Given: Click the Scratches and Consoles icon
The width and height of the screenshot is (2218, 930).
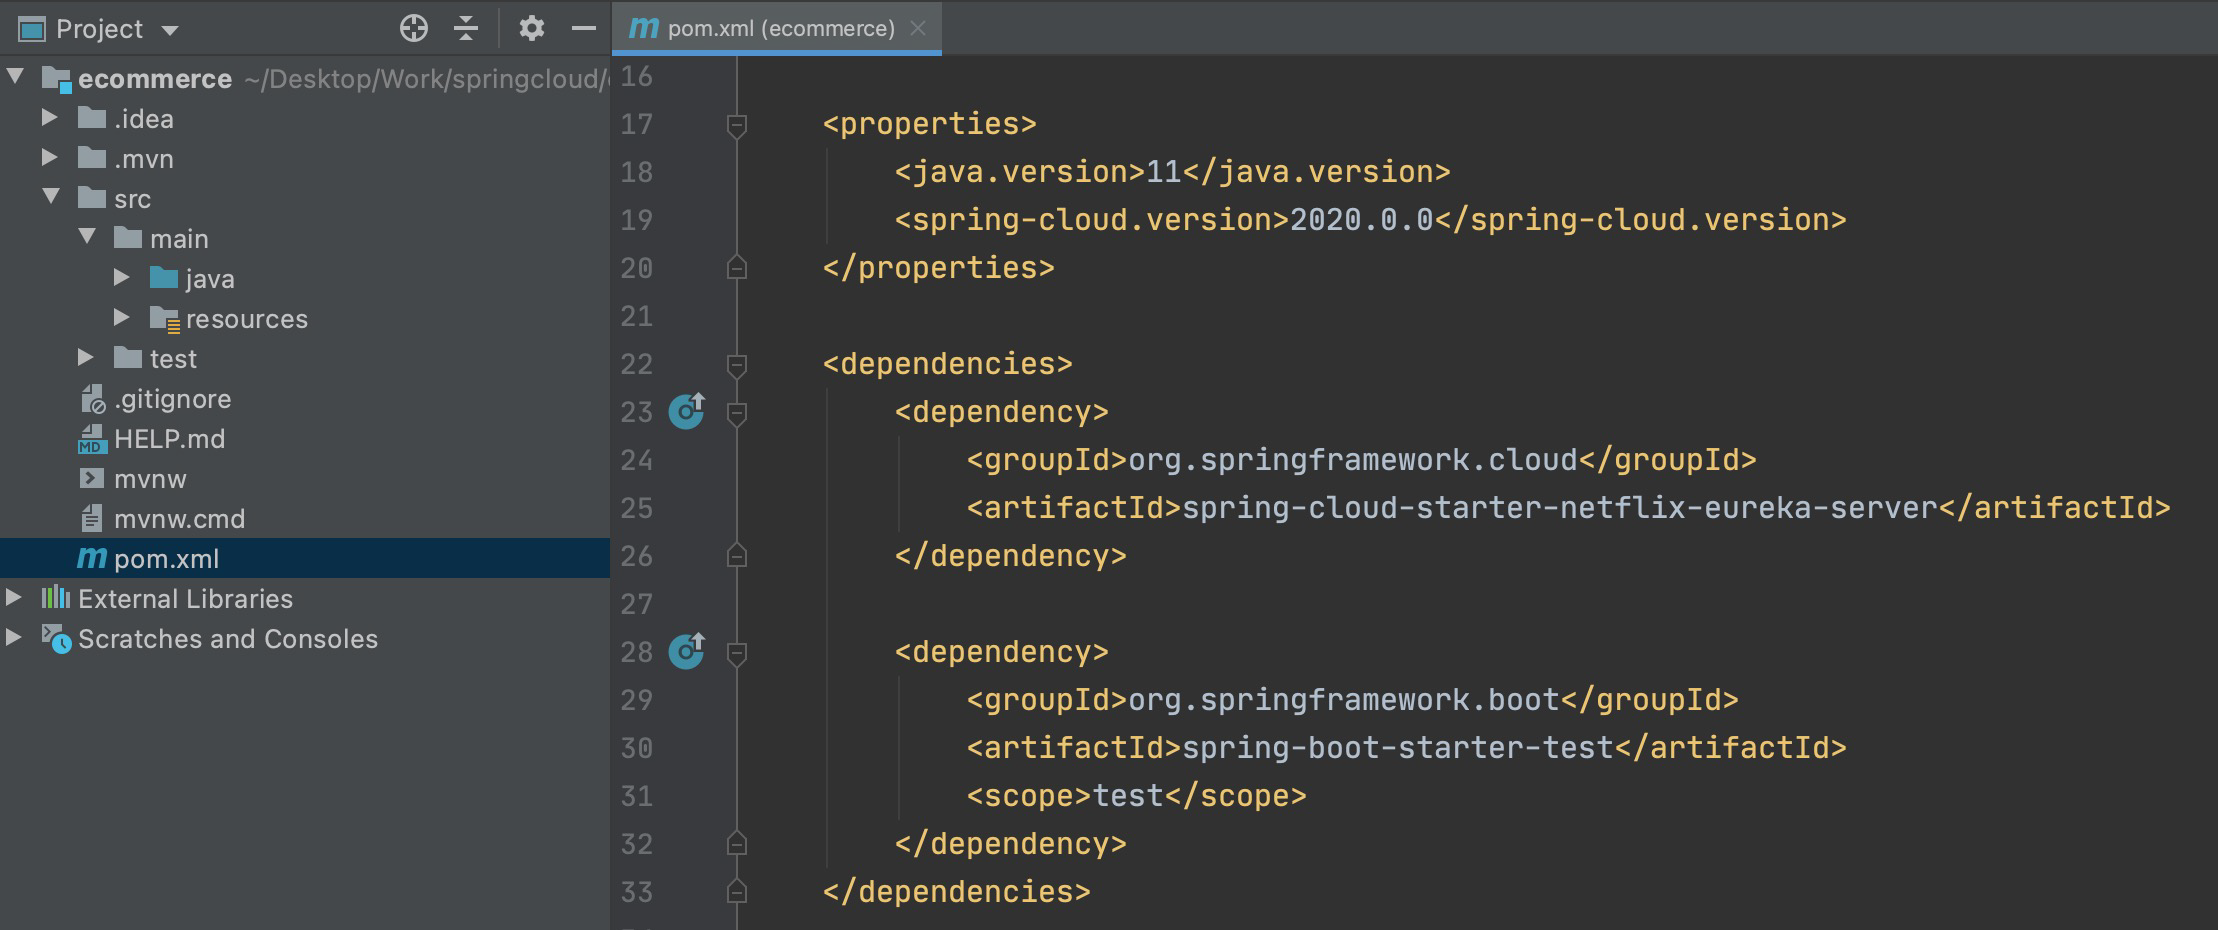Looking at the screenshot, I should tap(56, 639).
